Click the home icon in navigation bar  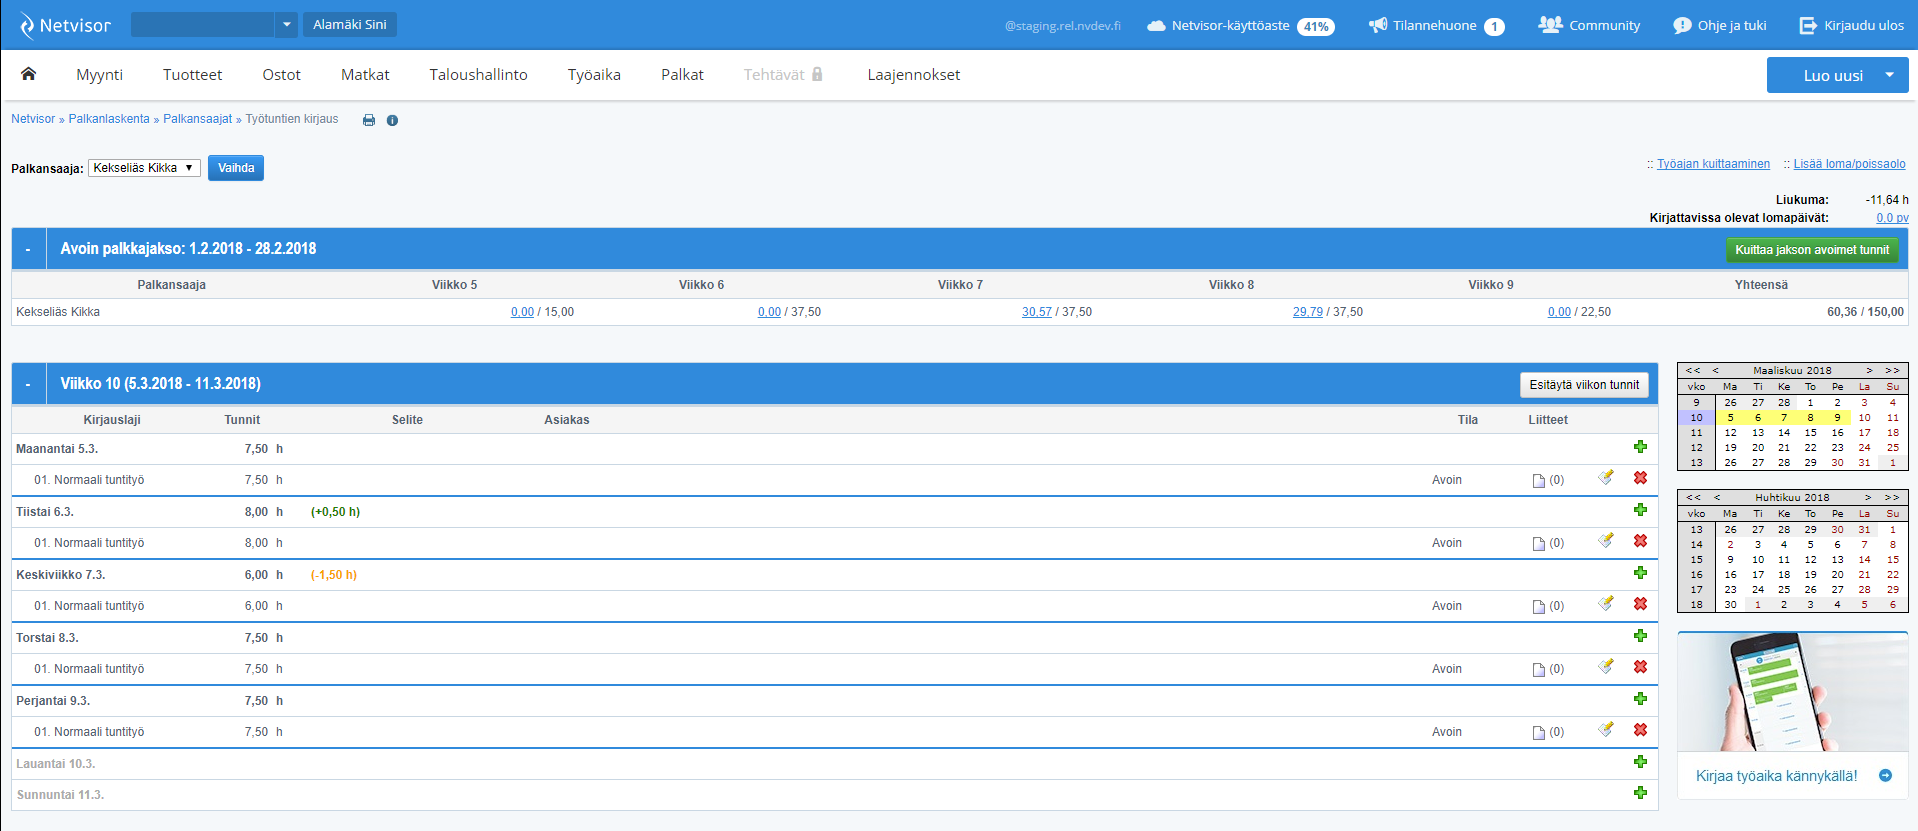pyautogui.click(x=28, y=74)
